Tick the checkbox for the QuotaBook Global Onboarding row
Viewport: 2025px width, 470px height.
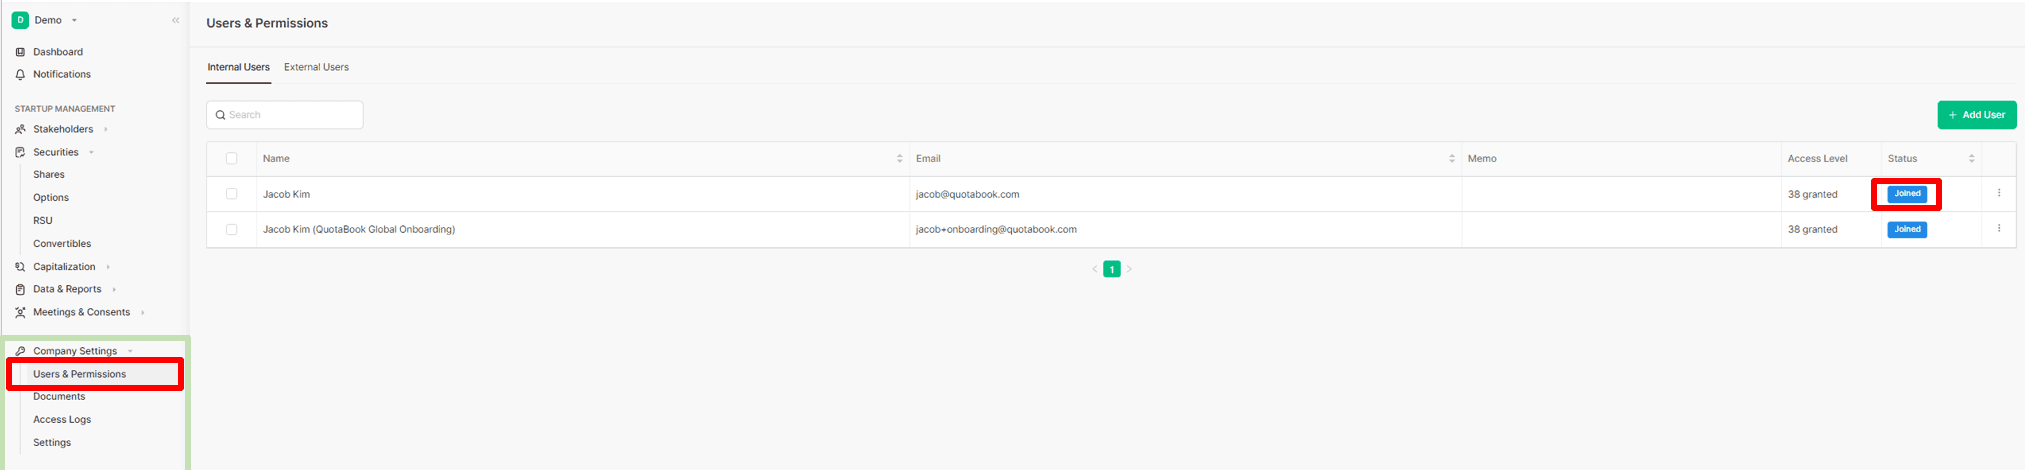[x=232, y=229]
